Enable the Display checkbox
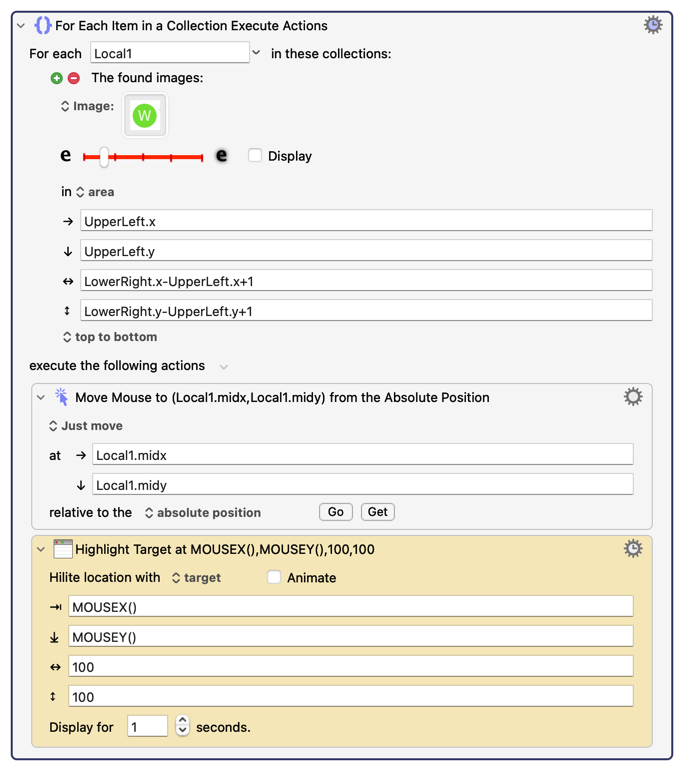 (255, 156)
